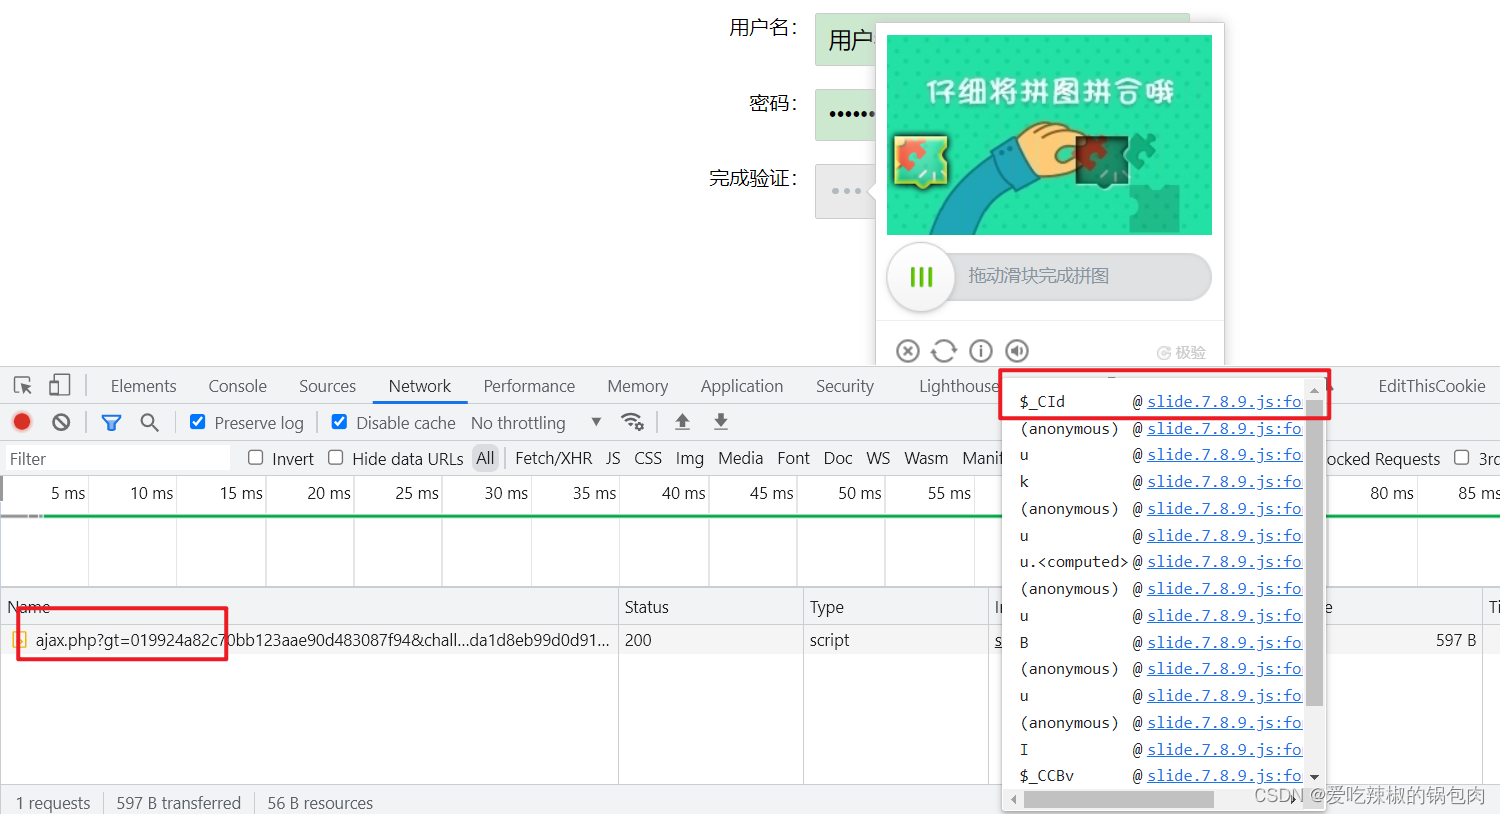Open network conditions wifi icon
Viewport: 1500px width, 814px height.
[x=632, y=421]
